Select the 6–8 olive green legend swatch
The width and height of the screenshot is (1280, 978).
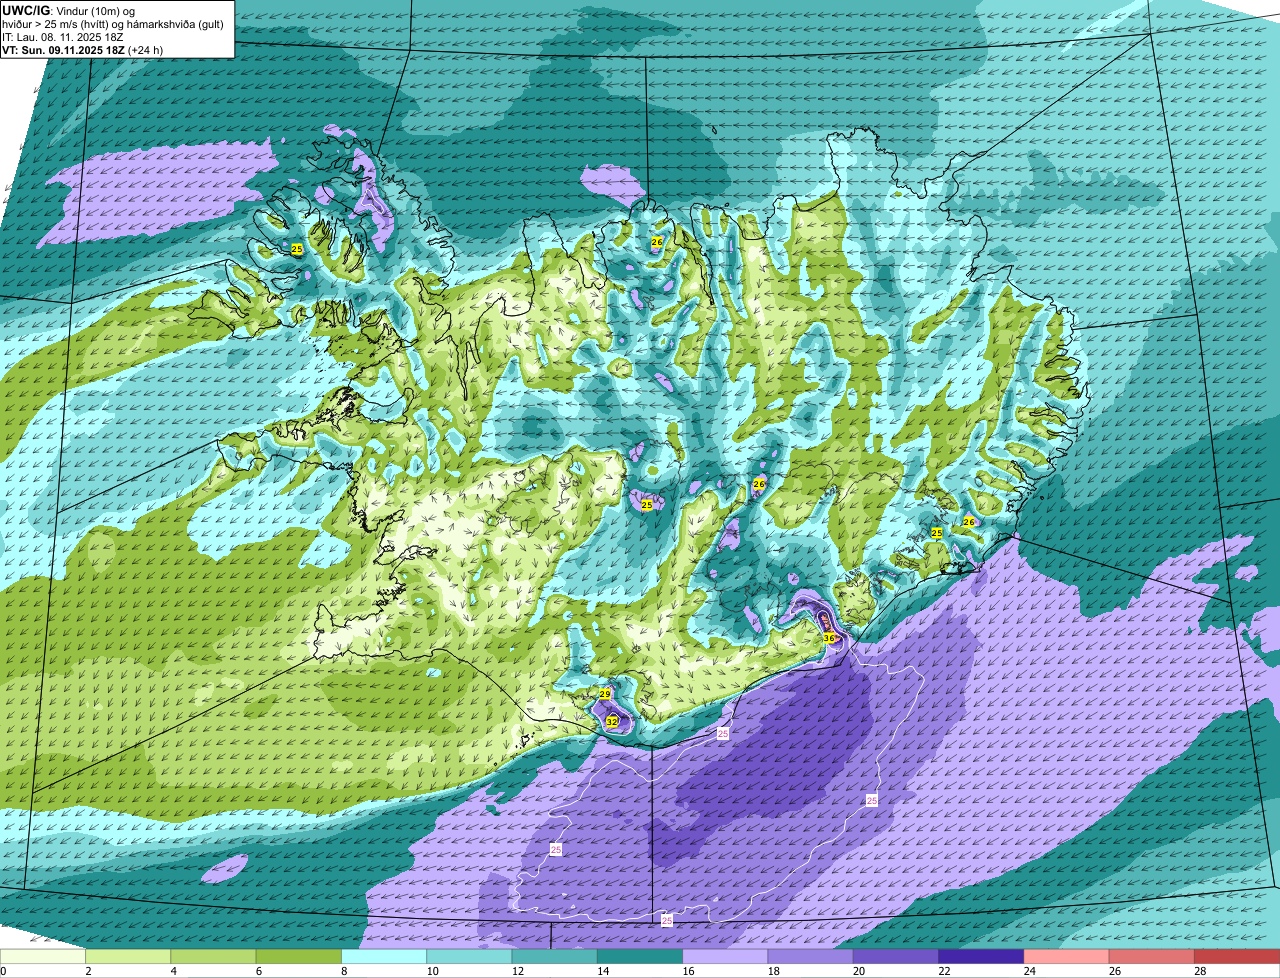pos(299,957)
